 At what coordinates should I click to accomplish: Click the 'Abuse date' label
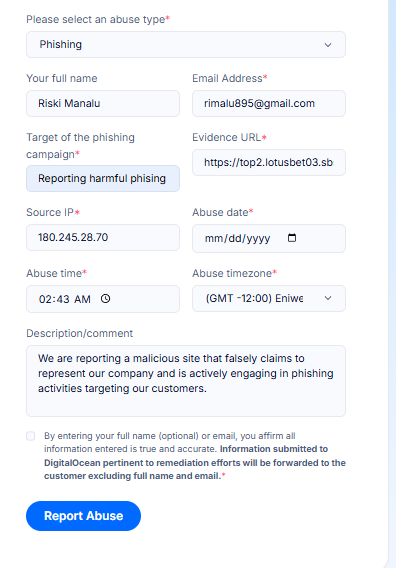coord(222,212)
